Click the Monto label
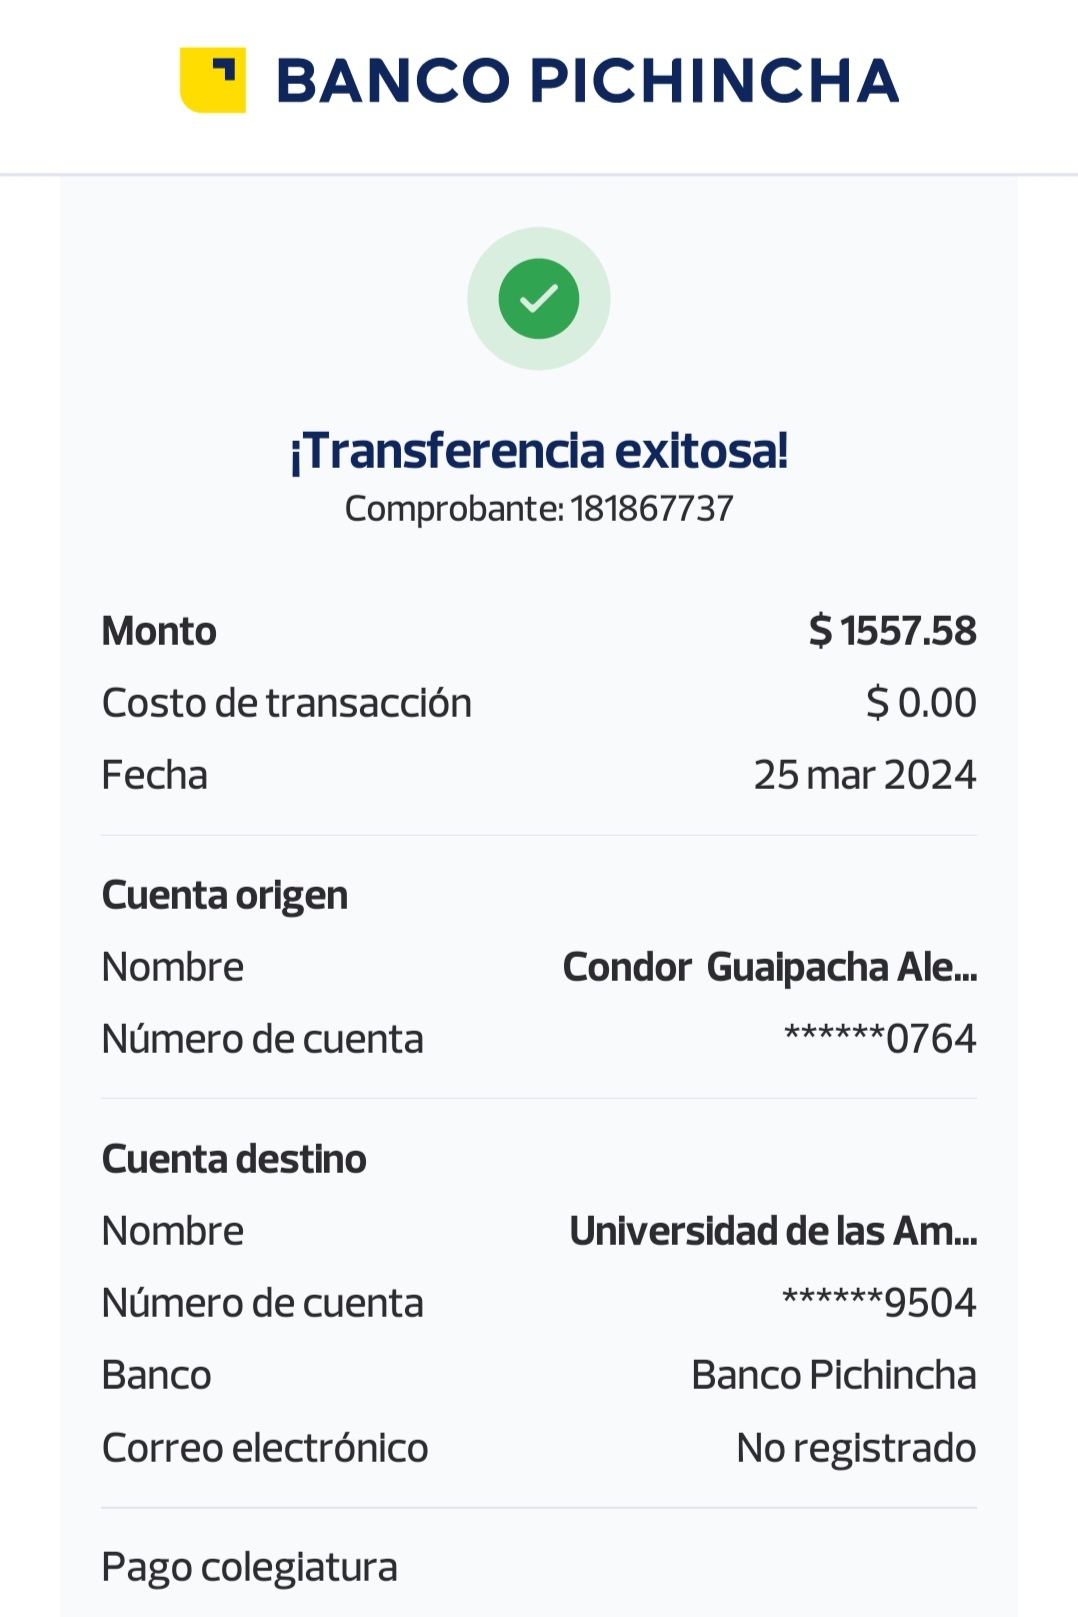Screen dimensions: 1078x1617 (x=159, y=631)
